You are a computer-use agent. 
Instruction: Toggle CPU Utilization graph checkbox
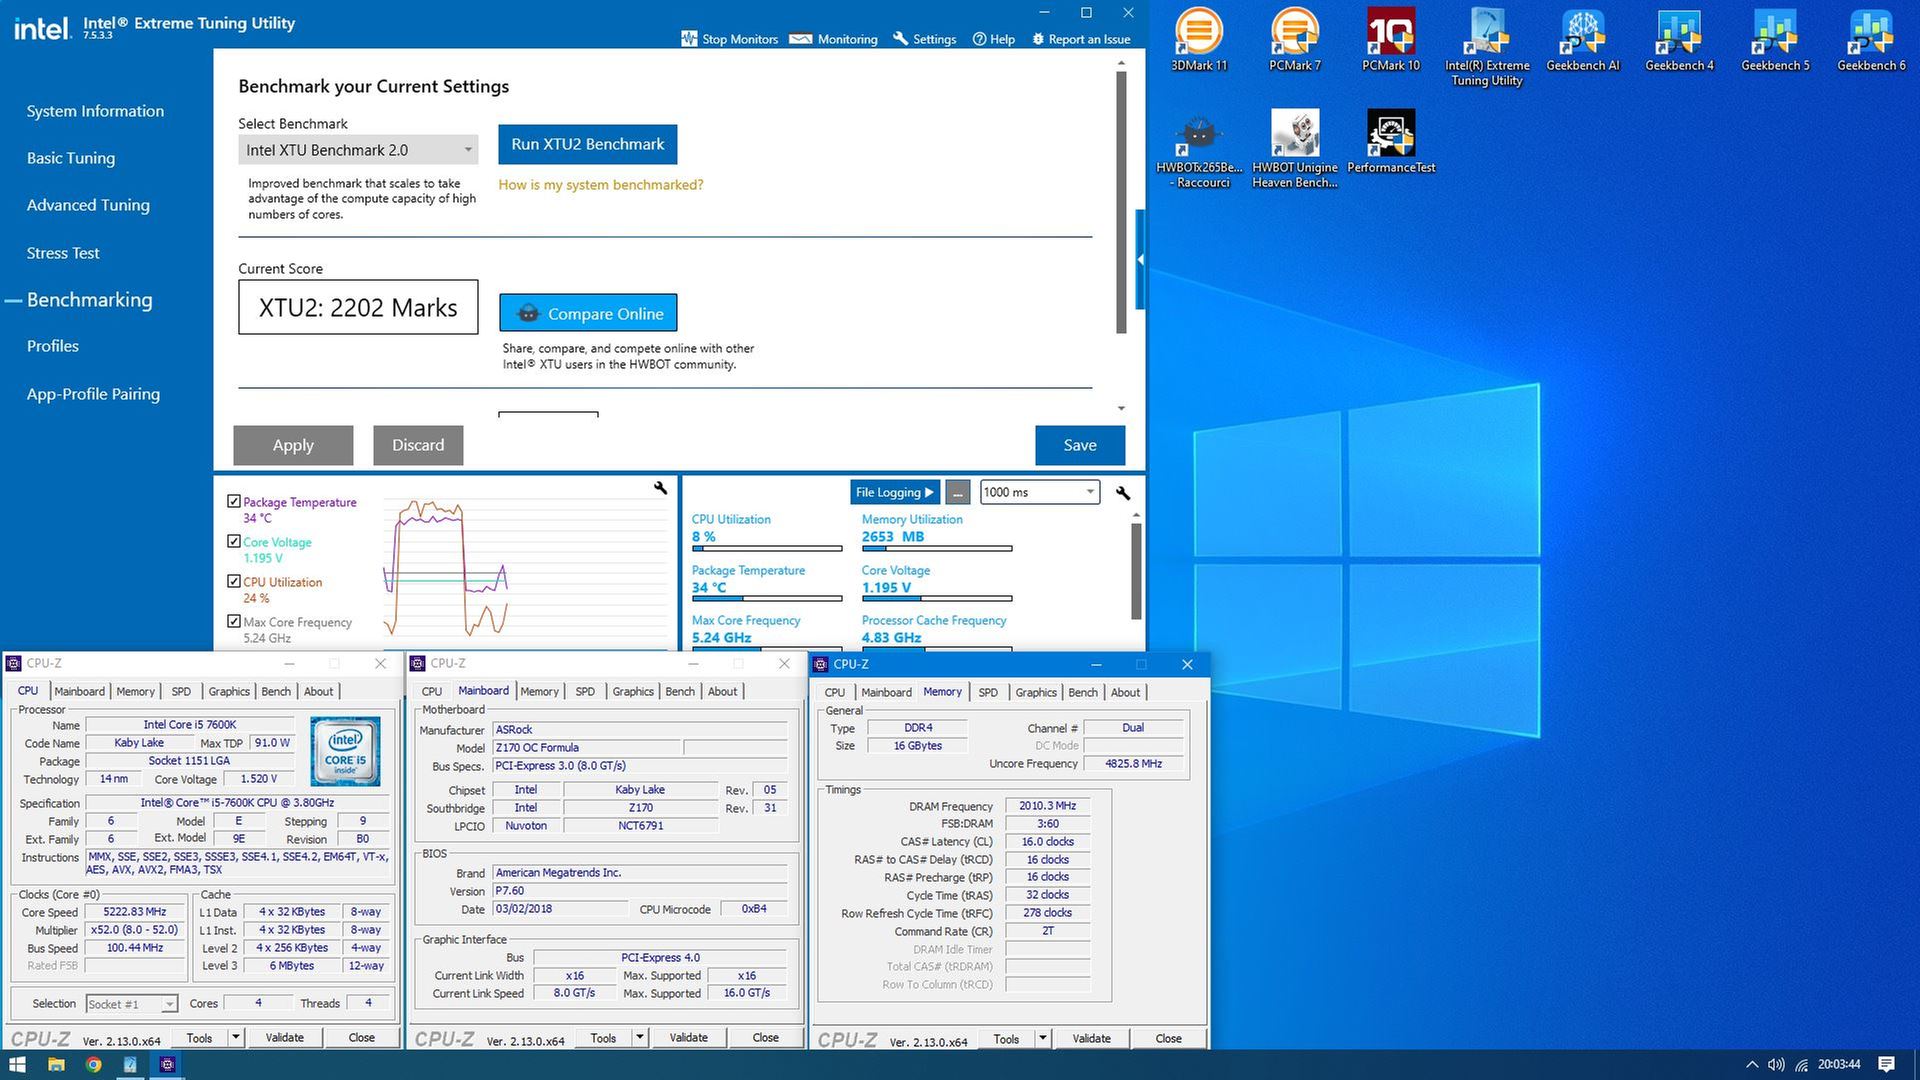point(234,581)
